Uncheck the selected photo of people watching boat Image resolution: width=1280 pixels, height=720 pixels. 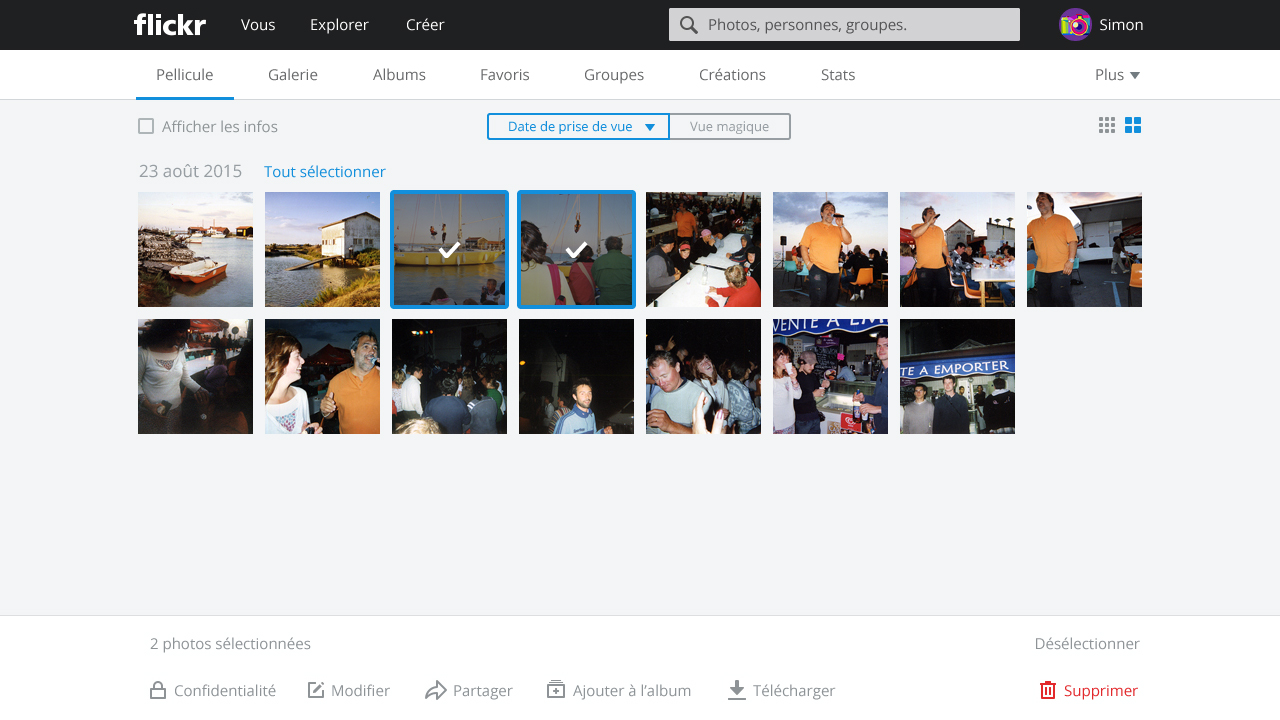576,249
